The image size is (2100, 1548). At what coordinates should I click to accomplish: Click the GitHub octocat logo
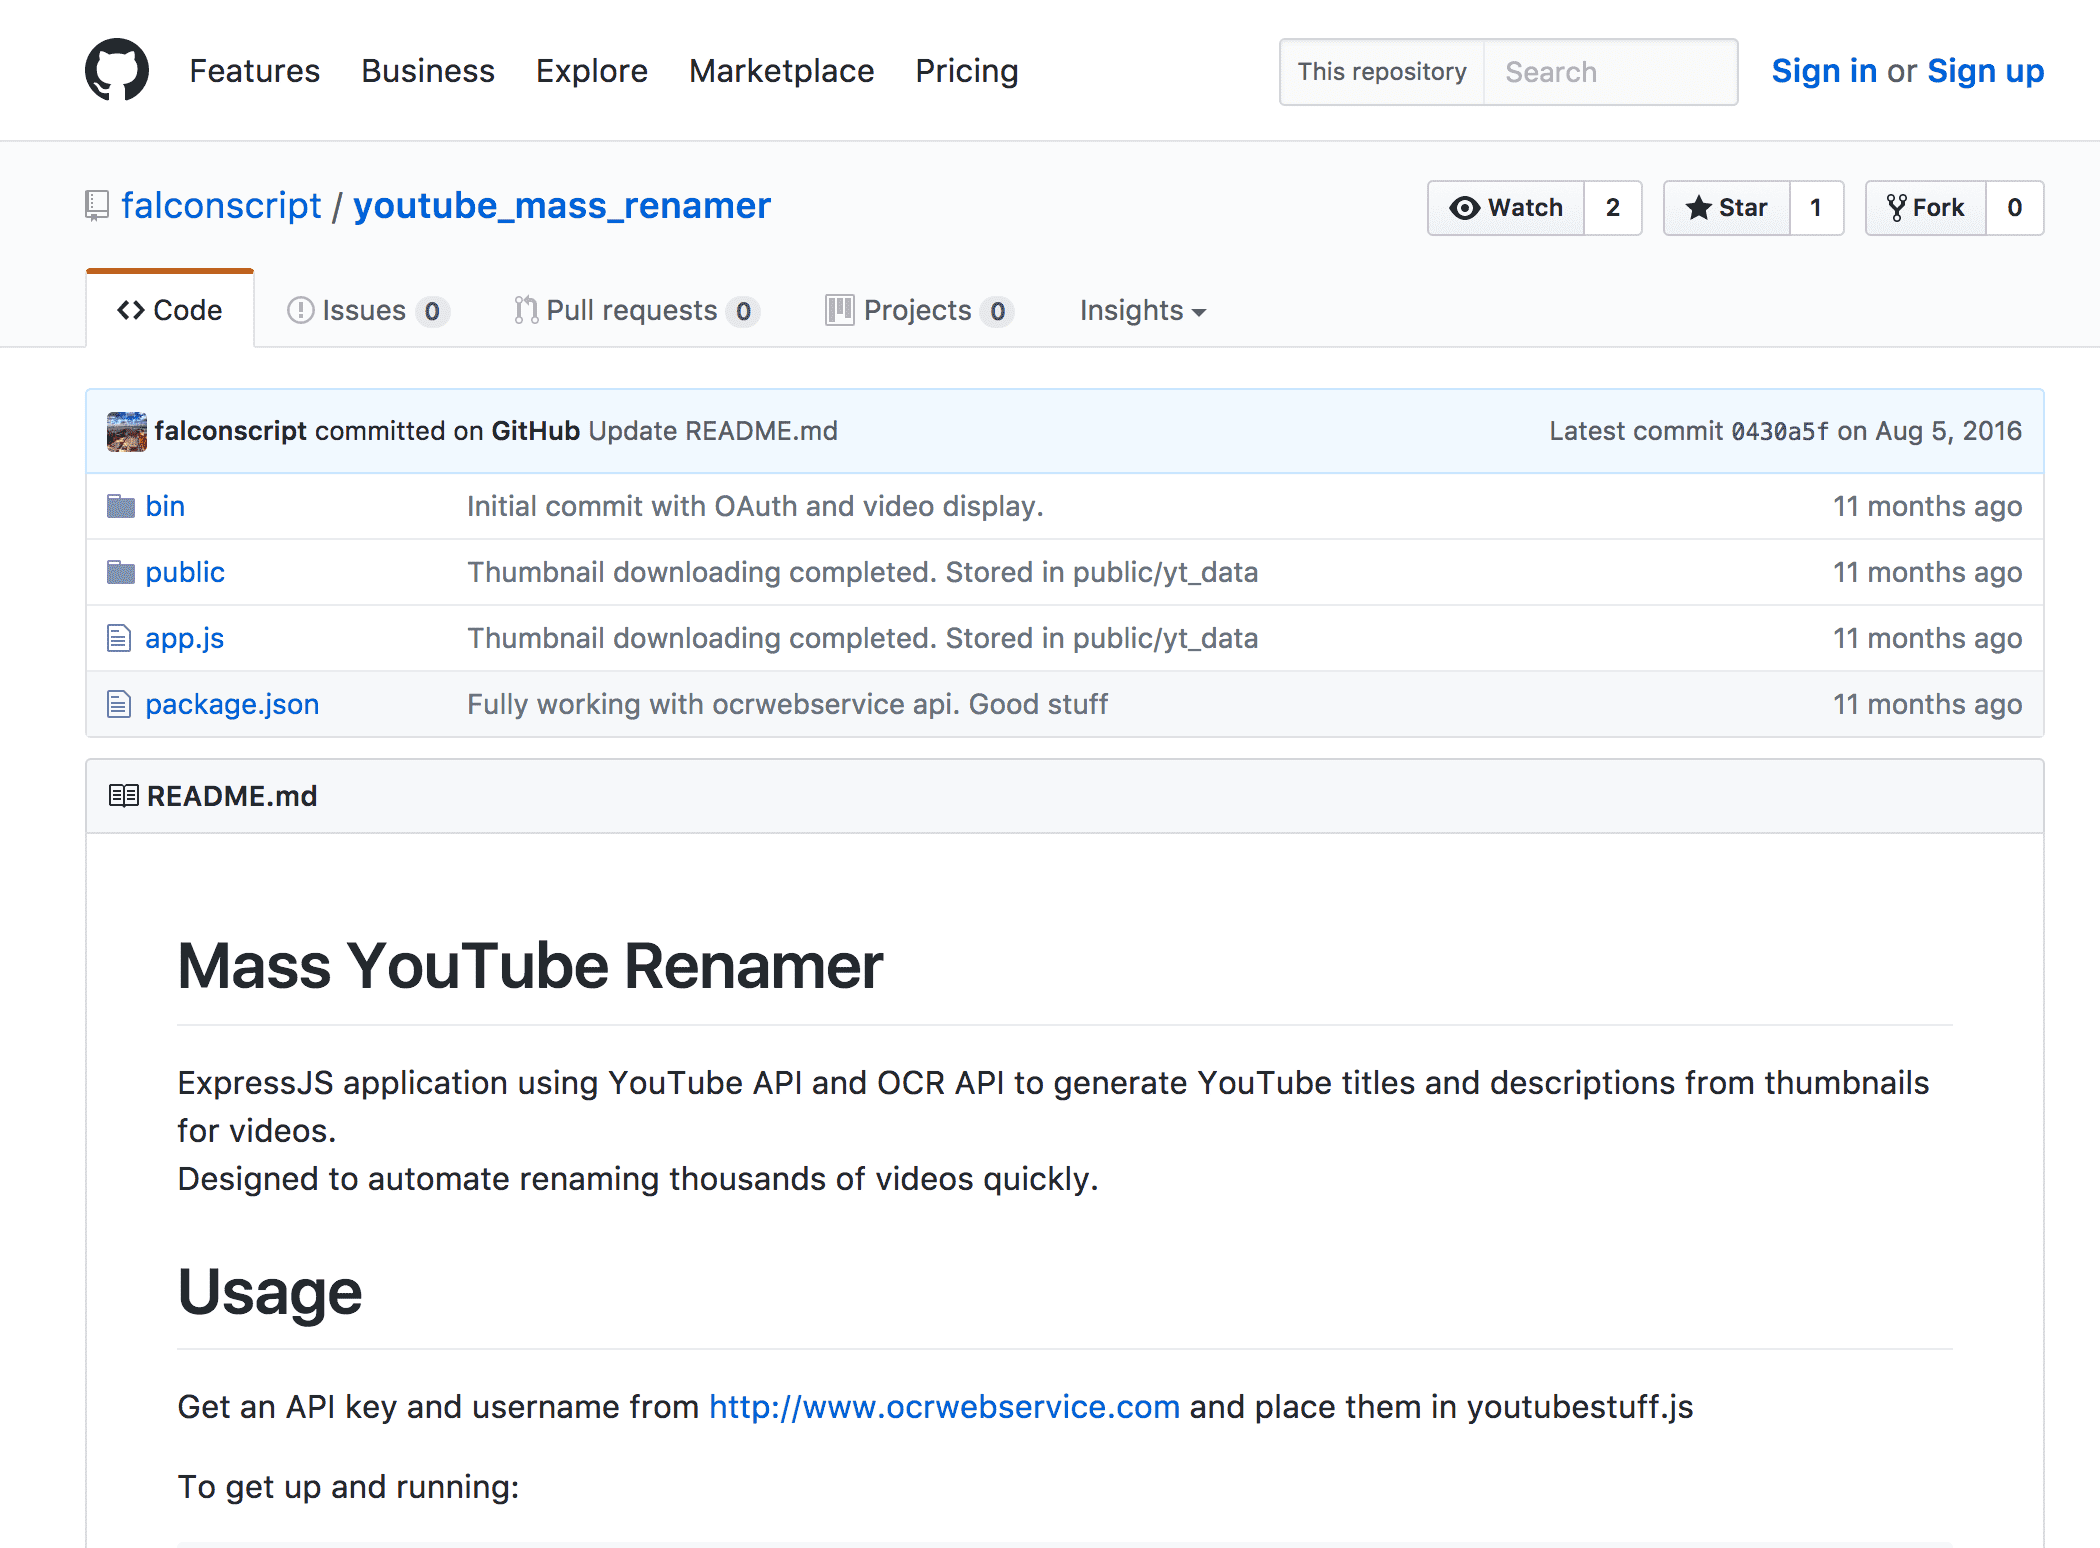pos(117,70)
